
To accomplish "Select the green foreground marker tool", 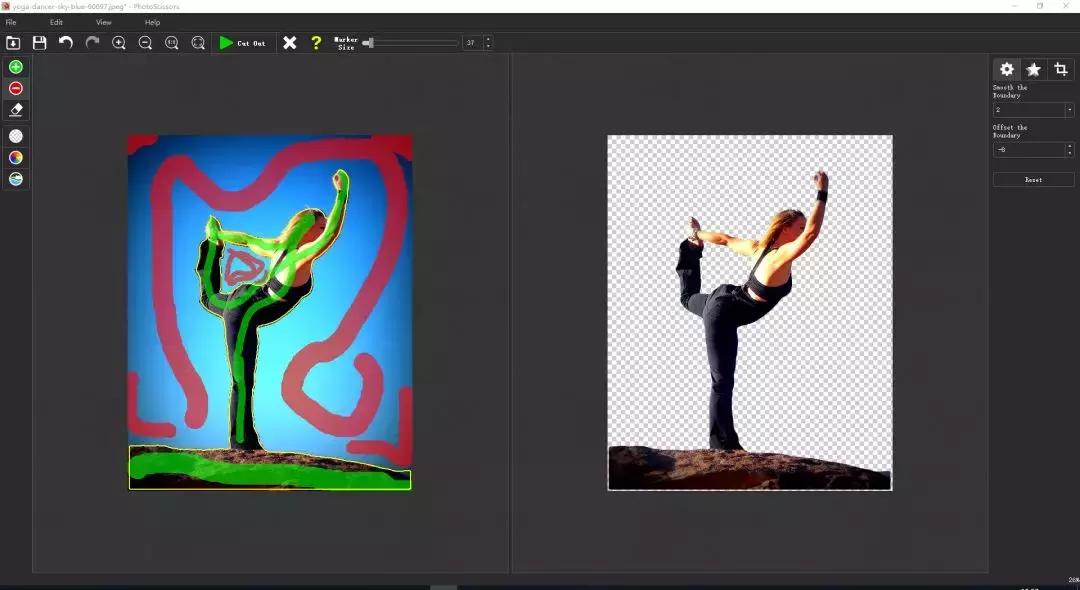I will coord(16,67).
